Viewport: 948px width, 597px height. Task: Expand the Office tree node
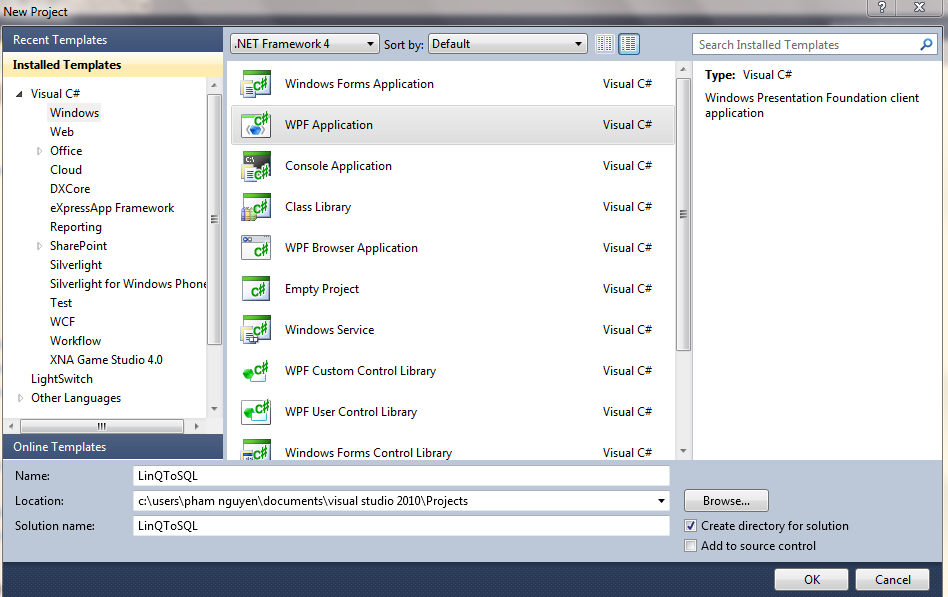tap(40, 151)
